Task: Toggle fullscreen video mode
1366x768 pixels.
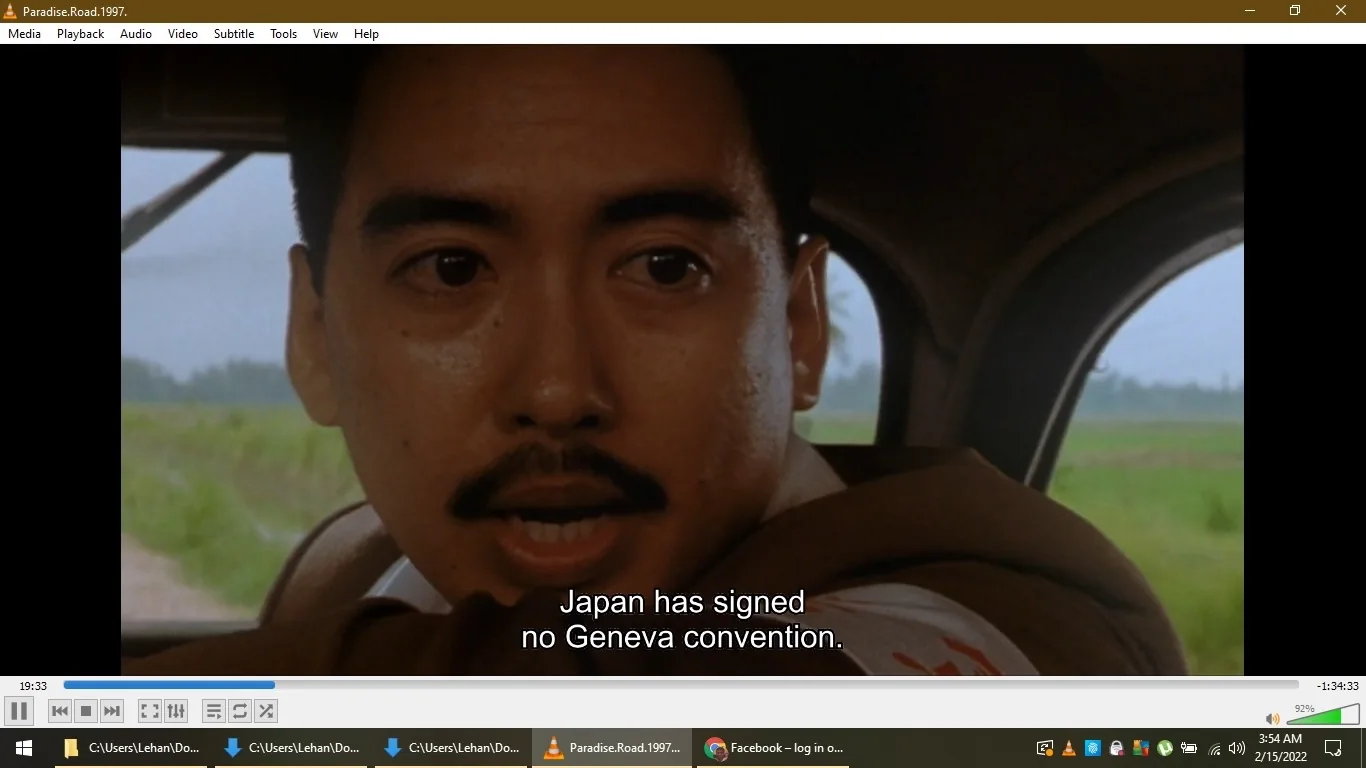Action: [150, 711]
